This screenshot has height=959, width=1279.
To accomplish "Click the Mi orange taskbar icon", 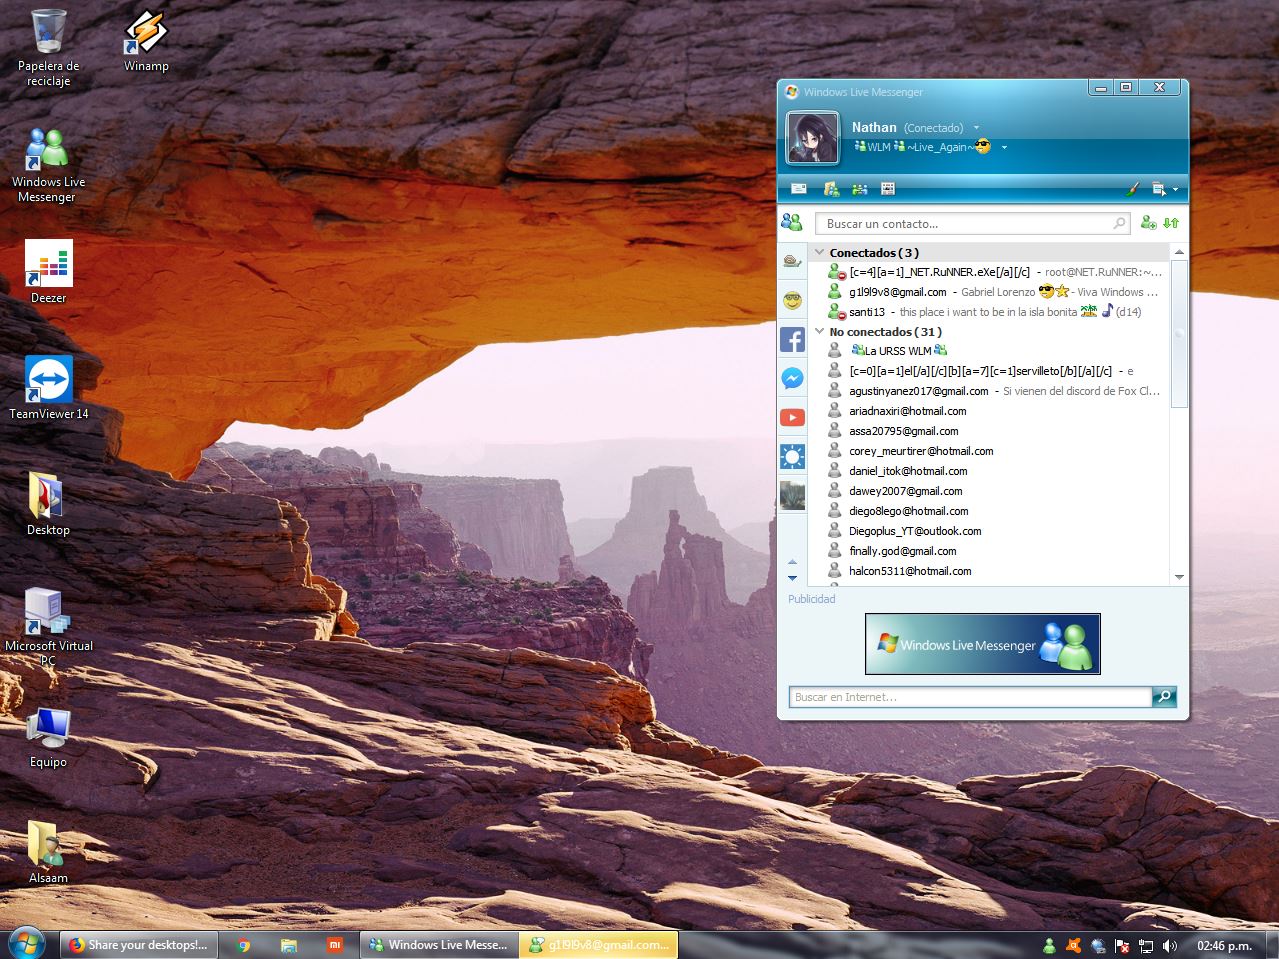I will (335, 944).
